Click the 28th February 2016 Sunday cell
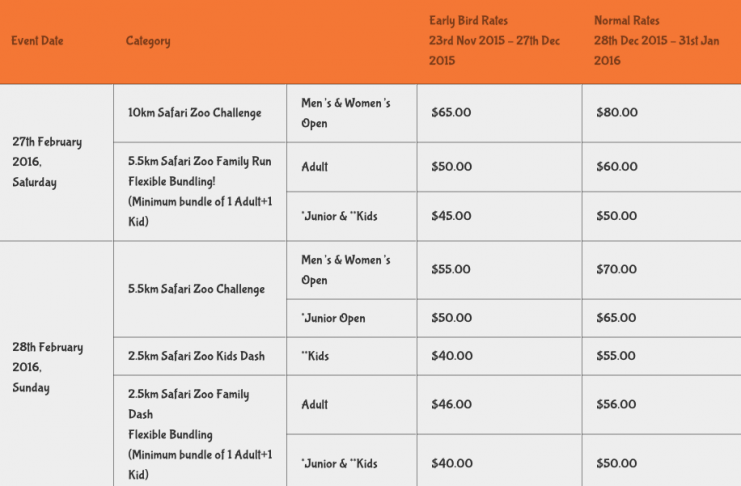The width and height of the screenshot is (741, 486). point(47,367)
